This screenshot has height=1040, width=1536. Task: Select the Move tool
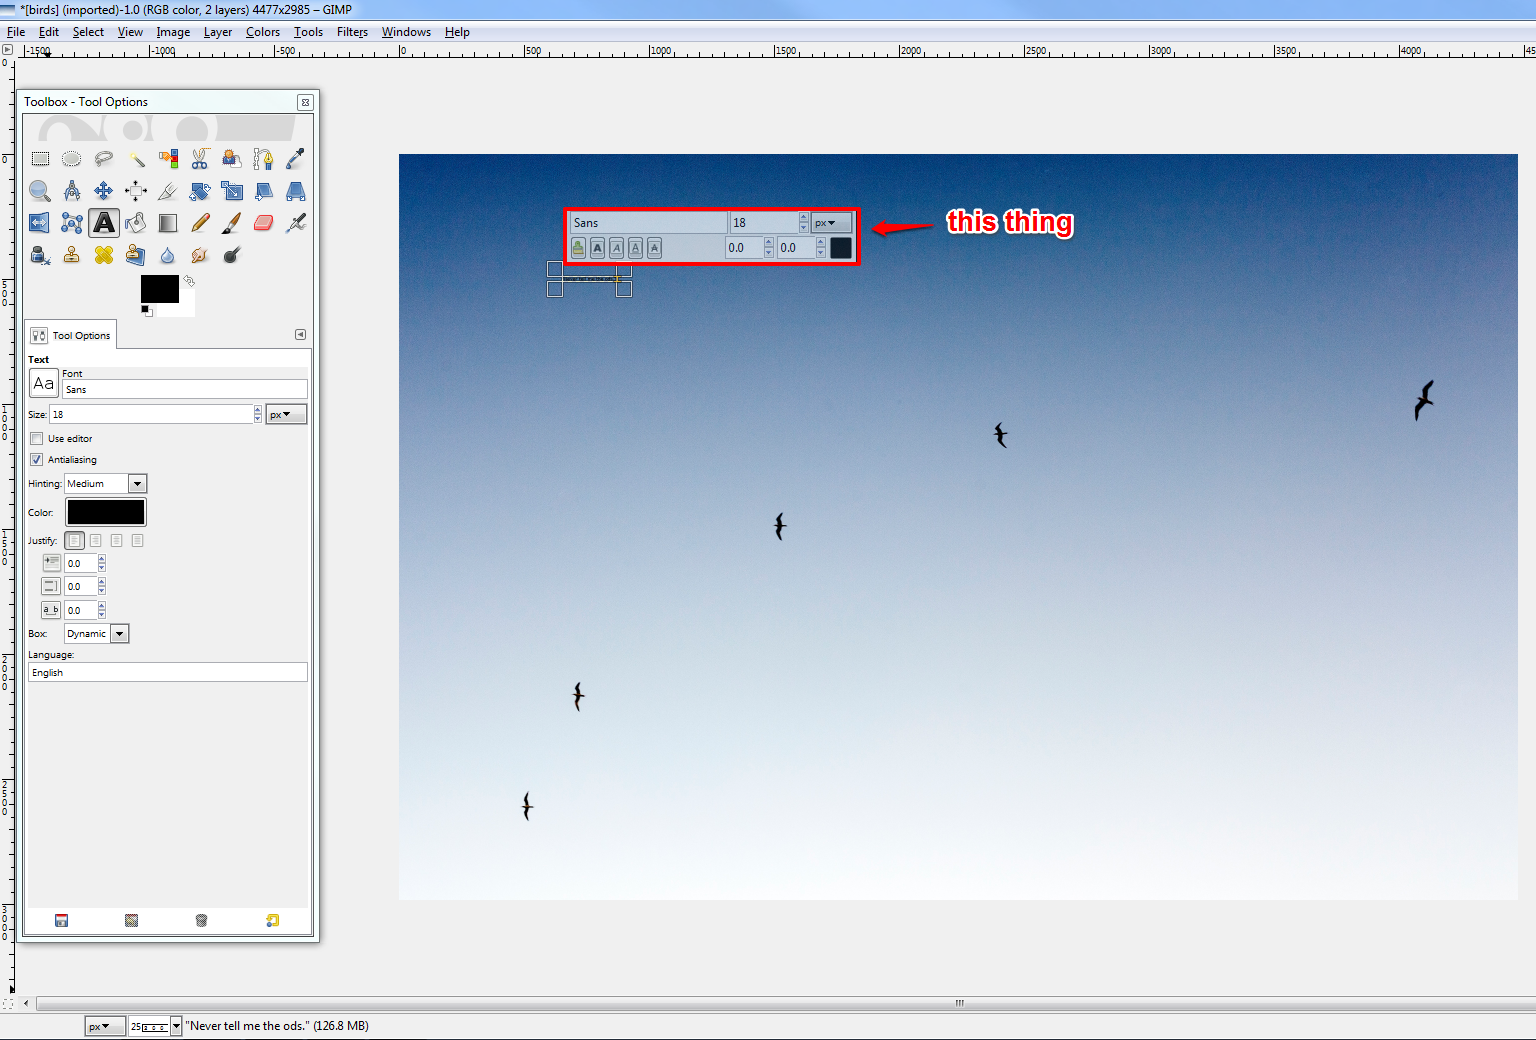point(103,191)
